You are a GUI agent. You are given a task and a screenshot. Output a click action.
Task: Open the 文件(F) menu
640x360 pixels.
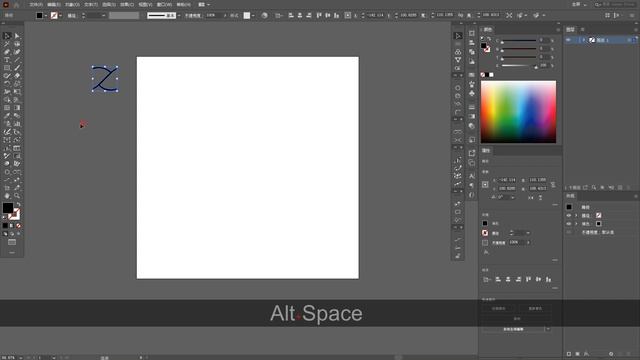(x=36, y=4)
